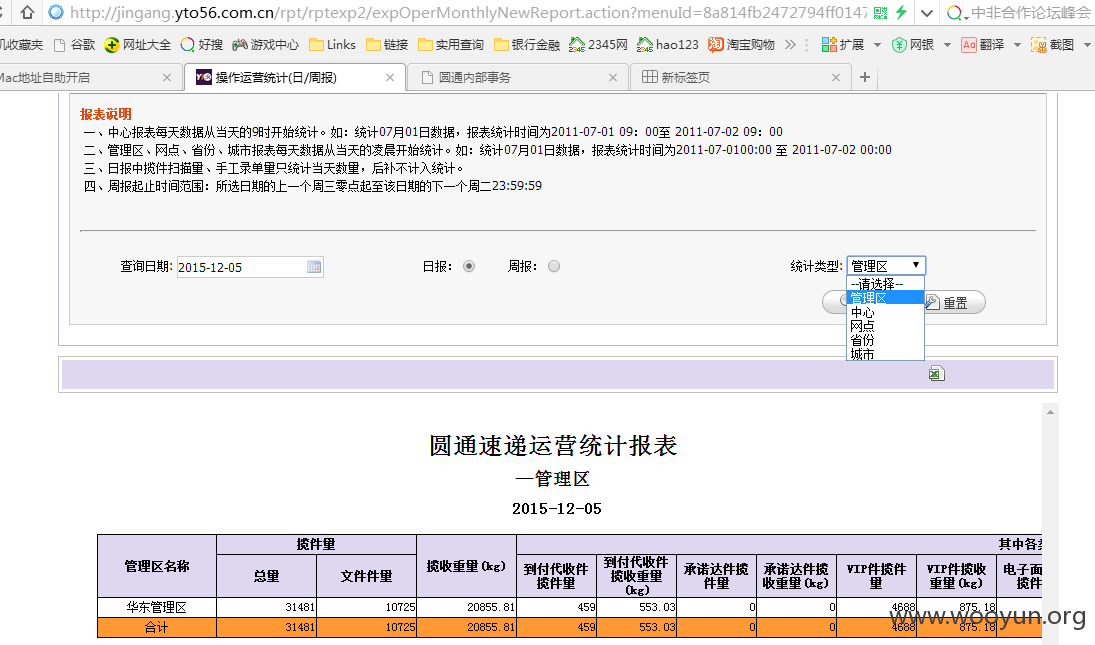Open a new browser tab with plus button
This screenshot has width=1095, height=645.
point(865,77)
